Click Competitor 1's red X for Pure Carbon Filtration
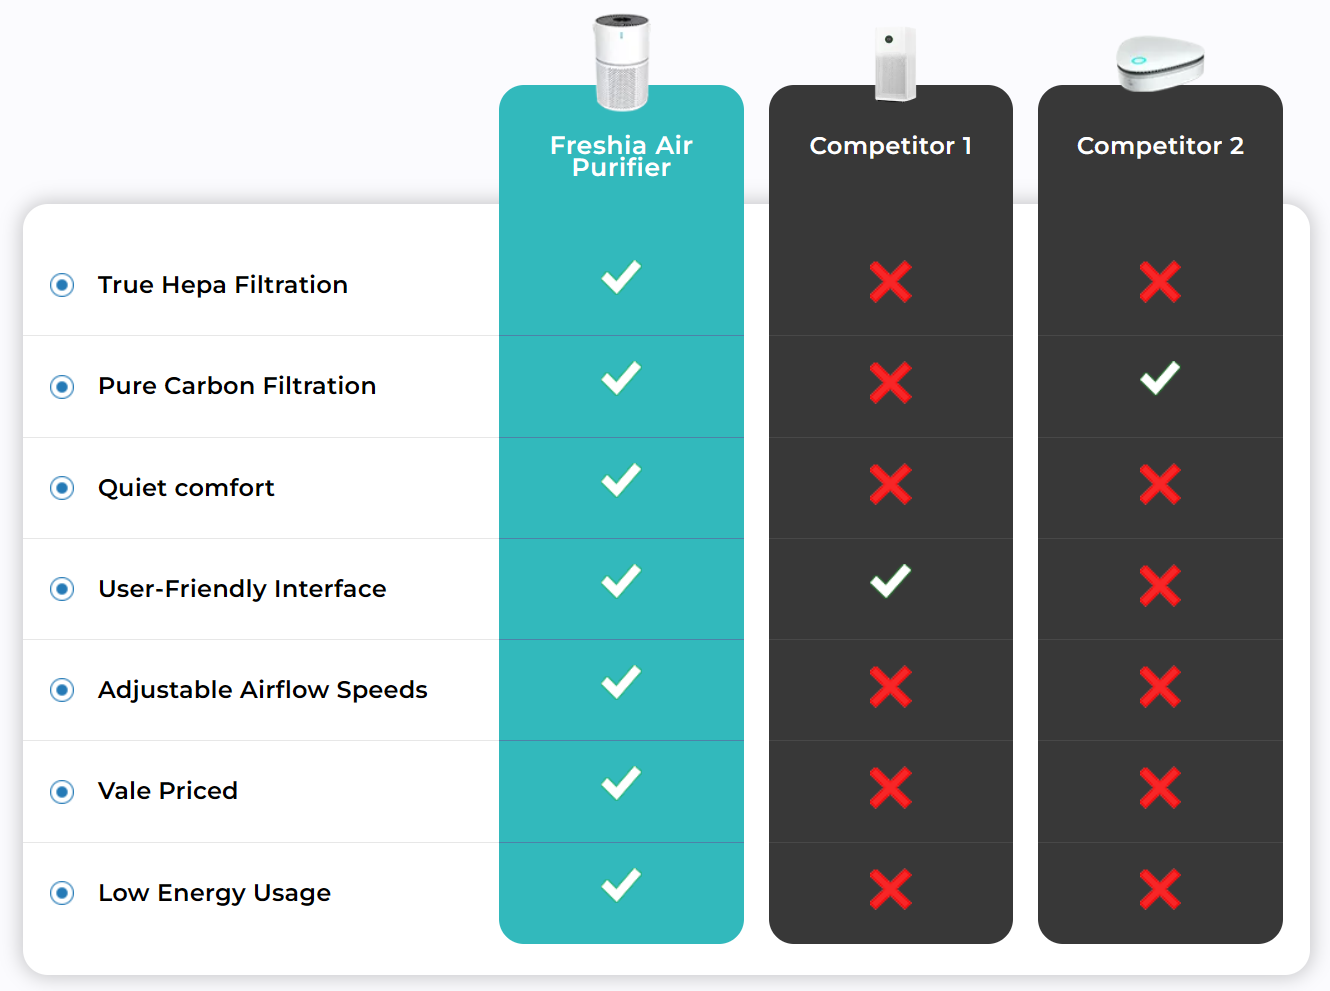Image resolution: width=1330 pixels, height=991 pixels. tap(890, 383)
